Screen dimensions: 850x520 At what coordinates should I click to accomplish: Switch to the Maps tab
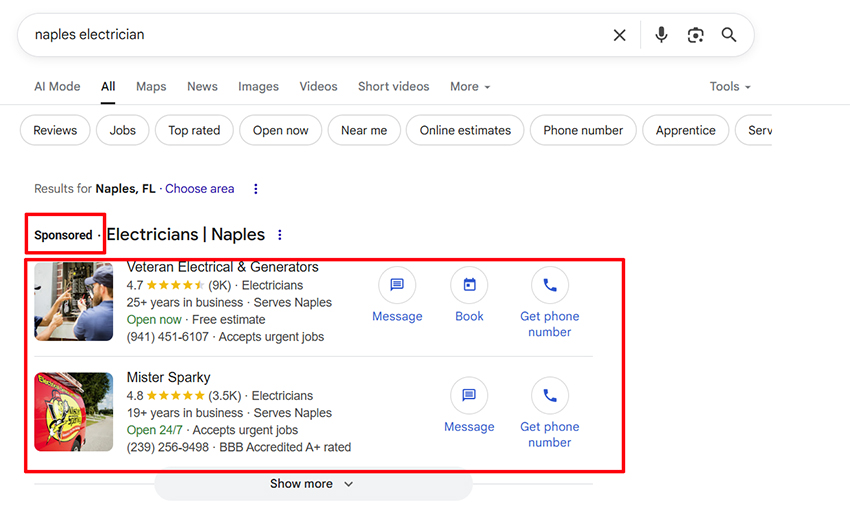(x=151, y=87)
